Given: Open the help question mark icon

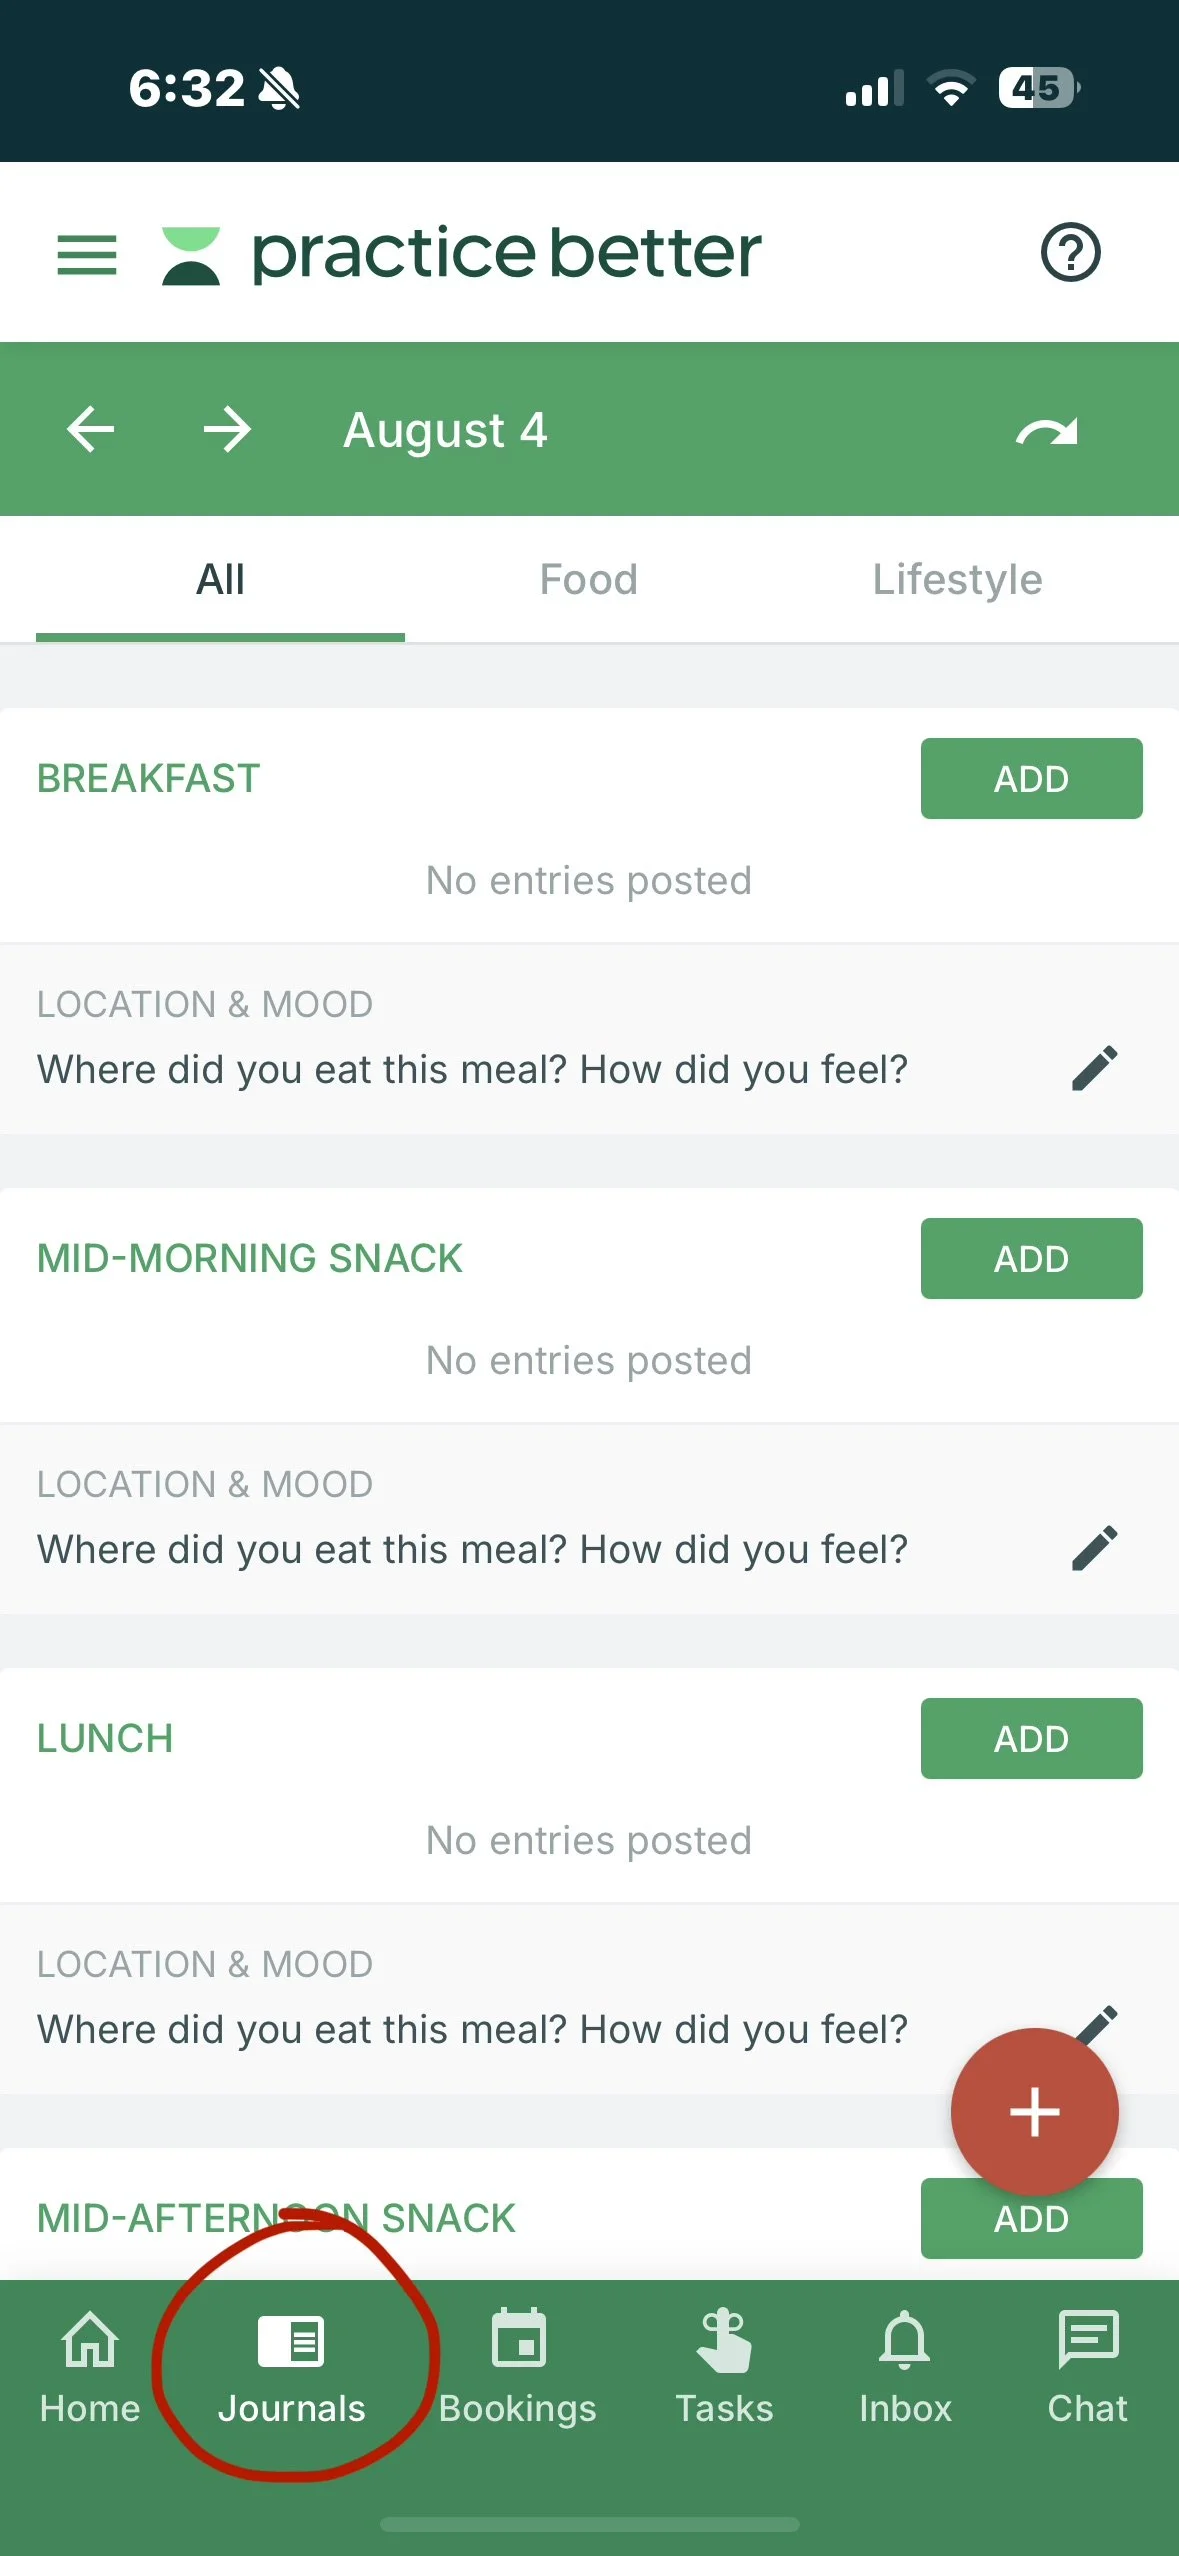Looking at the screenshot, I should (1070, 253).
